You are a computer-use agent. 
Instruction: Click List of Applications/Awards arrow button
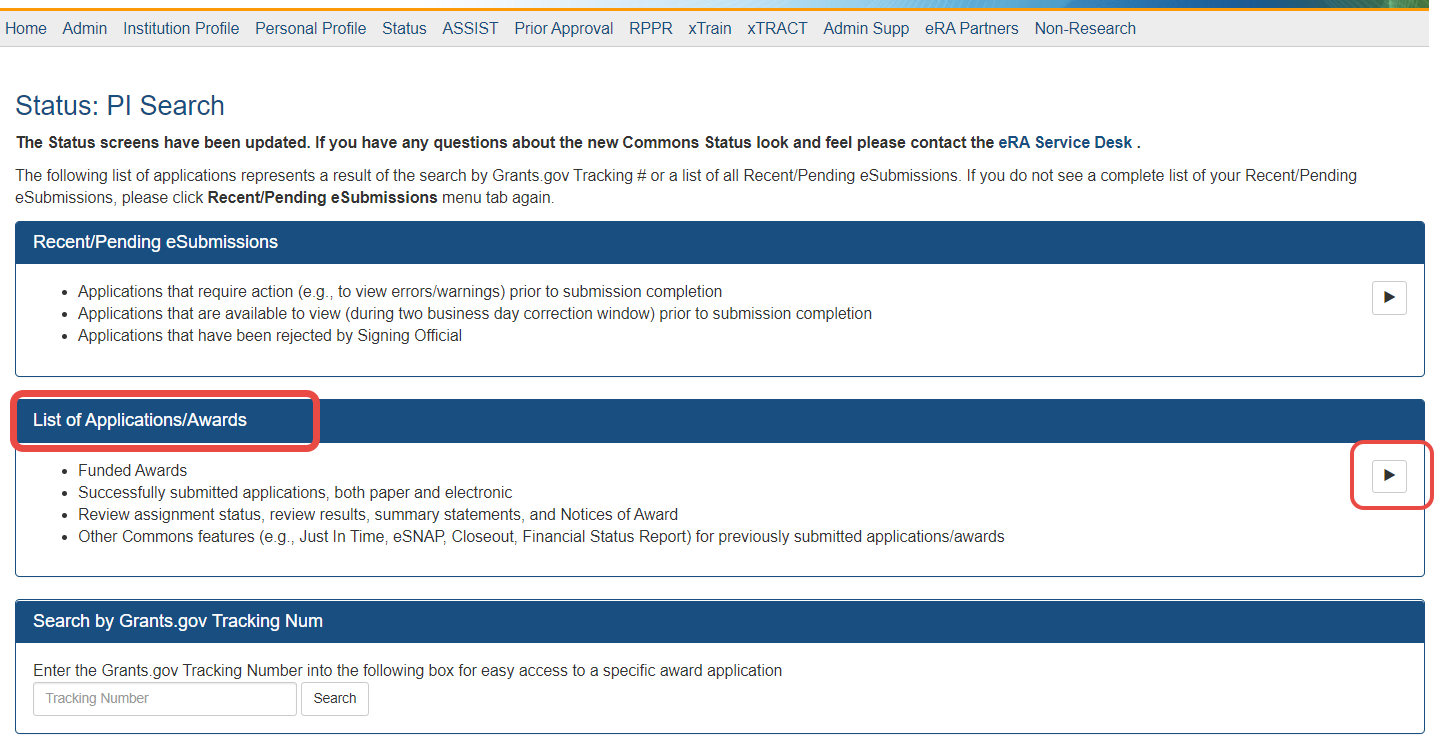(1388, 476)
